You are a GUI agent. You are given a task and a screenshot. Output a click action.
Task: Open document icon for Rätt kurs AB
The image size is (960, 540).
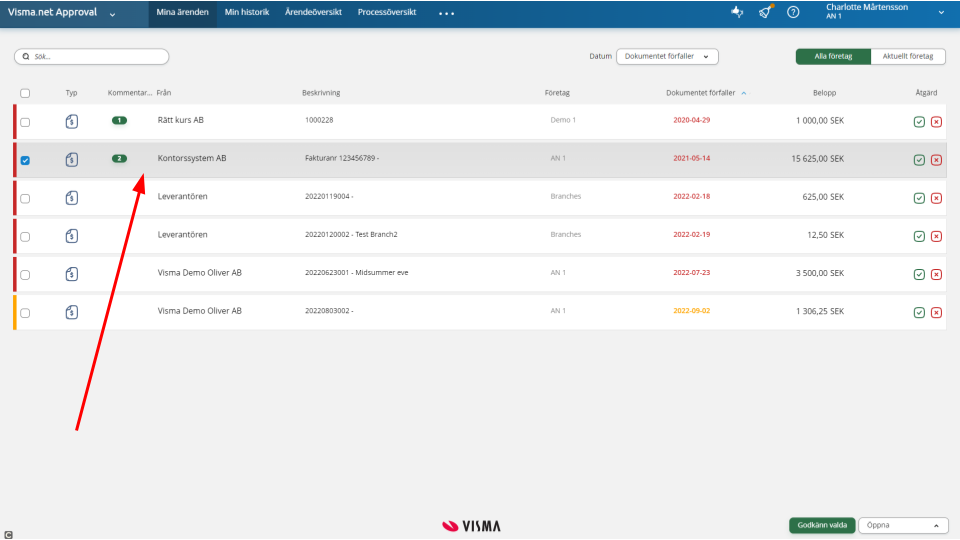tap(72, 121)
